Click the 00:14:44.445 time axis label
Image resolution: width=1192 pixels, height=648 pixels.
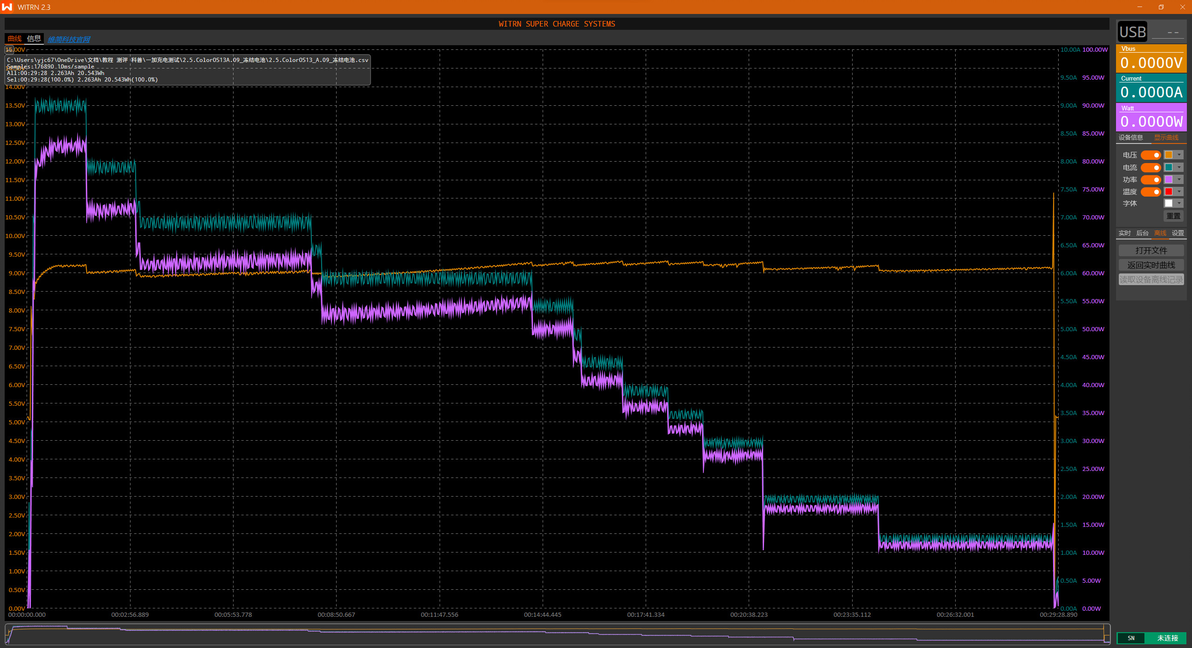[x=542, y=615]
